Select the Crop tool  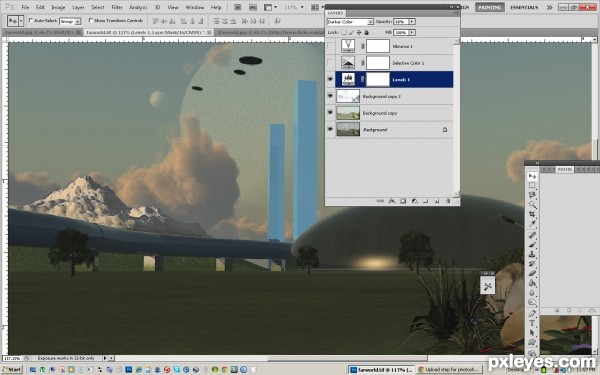532,214
